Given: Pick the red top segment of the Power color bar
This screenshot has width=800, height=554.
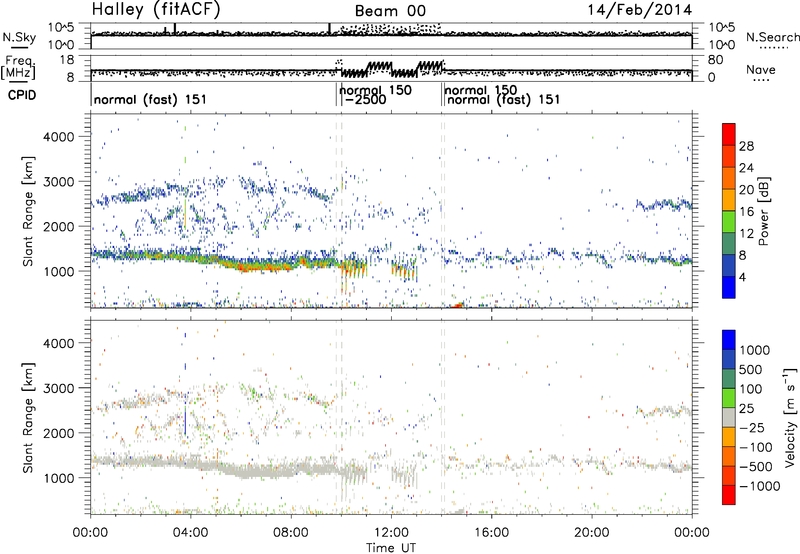Looking at the screenshot, I should tap(729, 135).
